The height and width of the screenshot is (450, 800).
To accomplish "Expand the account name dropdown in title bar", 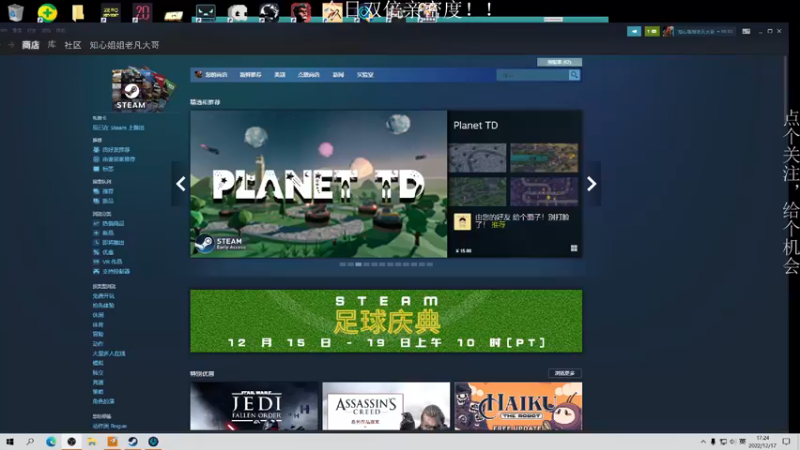I will pyautogui.click(x=706, y=32).
